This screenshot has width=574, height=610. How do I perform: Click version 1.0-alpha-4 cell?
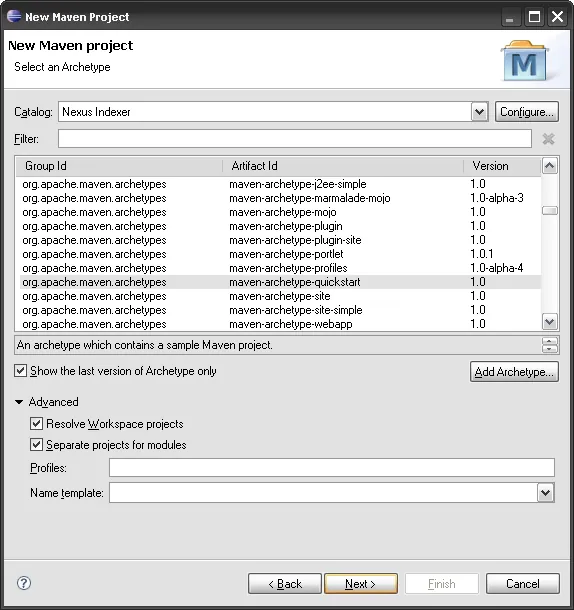pyautogui.click(x=497, y=268)
